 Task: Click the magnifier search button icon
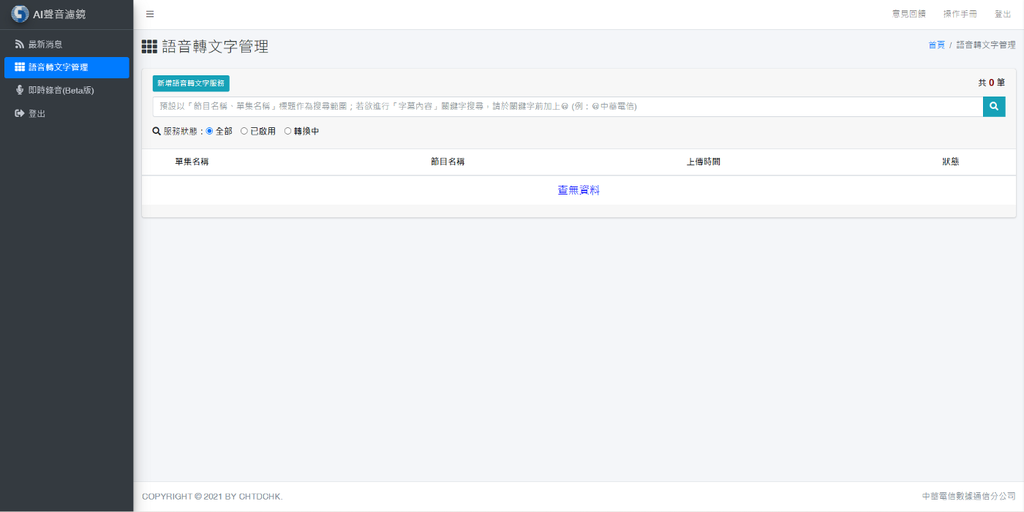994,106
